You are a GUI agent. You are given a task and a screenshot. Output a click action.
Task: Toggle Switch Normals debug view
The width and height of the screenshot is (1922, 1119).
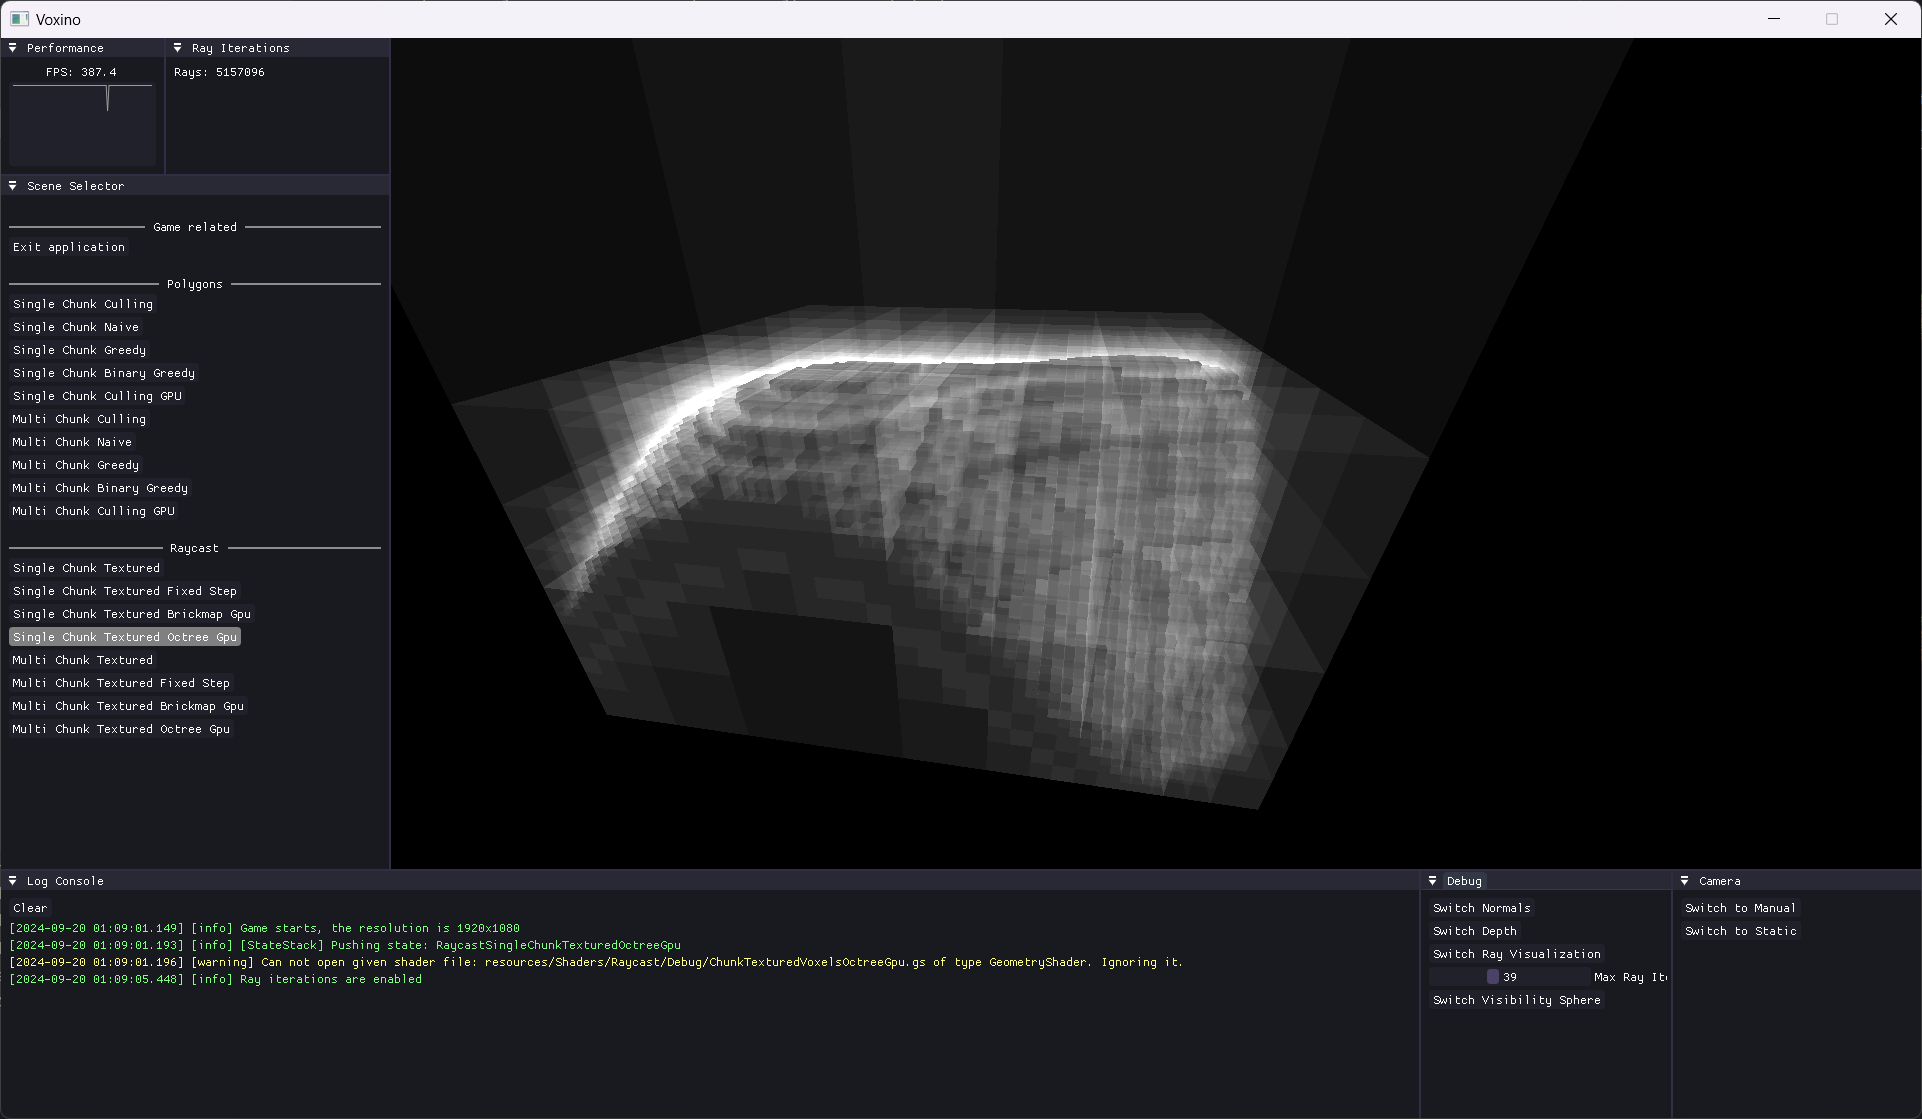pyautogui.click(x=1481, y=908)
